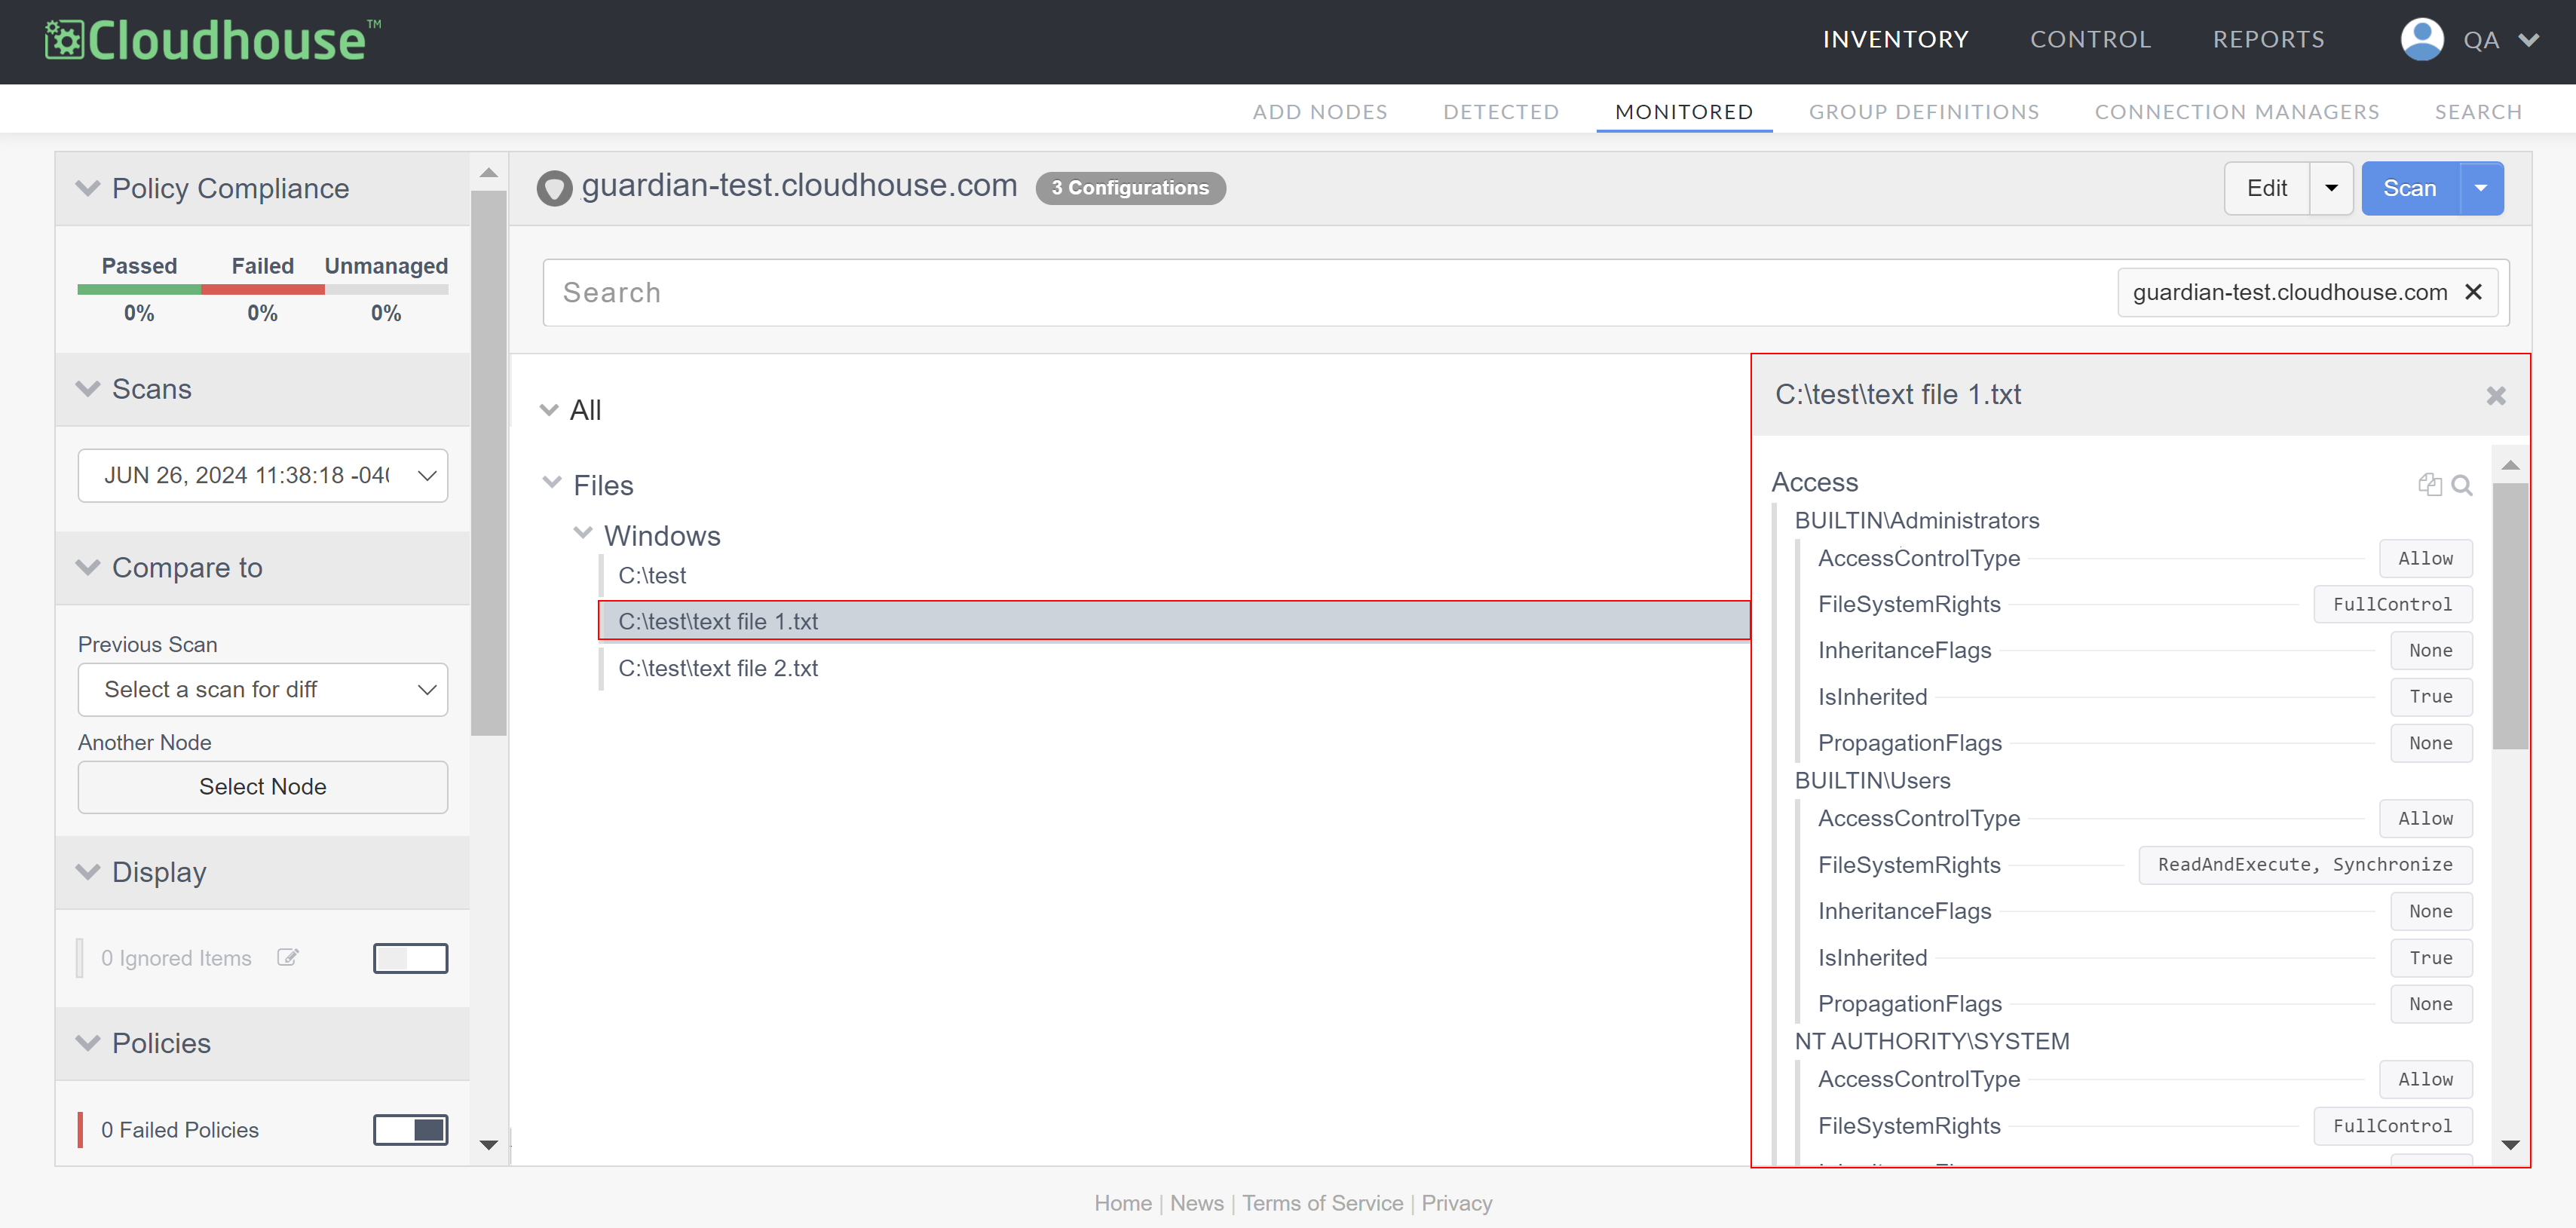
Task: Collapse the Windows tree group
Action: tap(583, 533)
